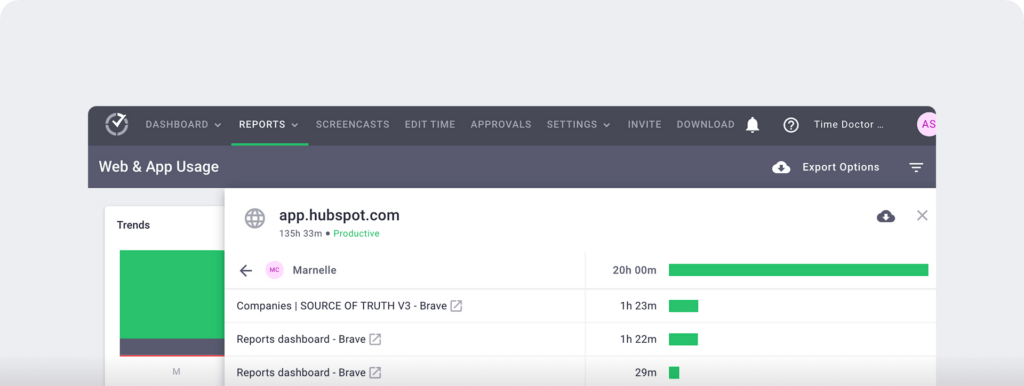The width and height of the screenshot is (1024, 386).
Task: Click the Time Doctor logo icon
Action: pyautogui.click(x=117, y=124)
